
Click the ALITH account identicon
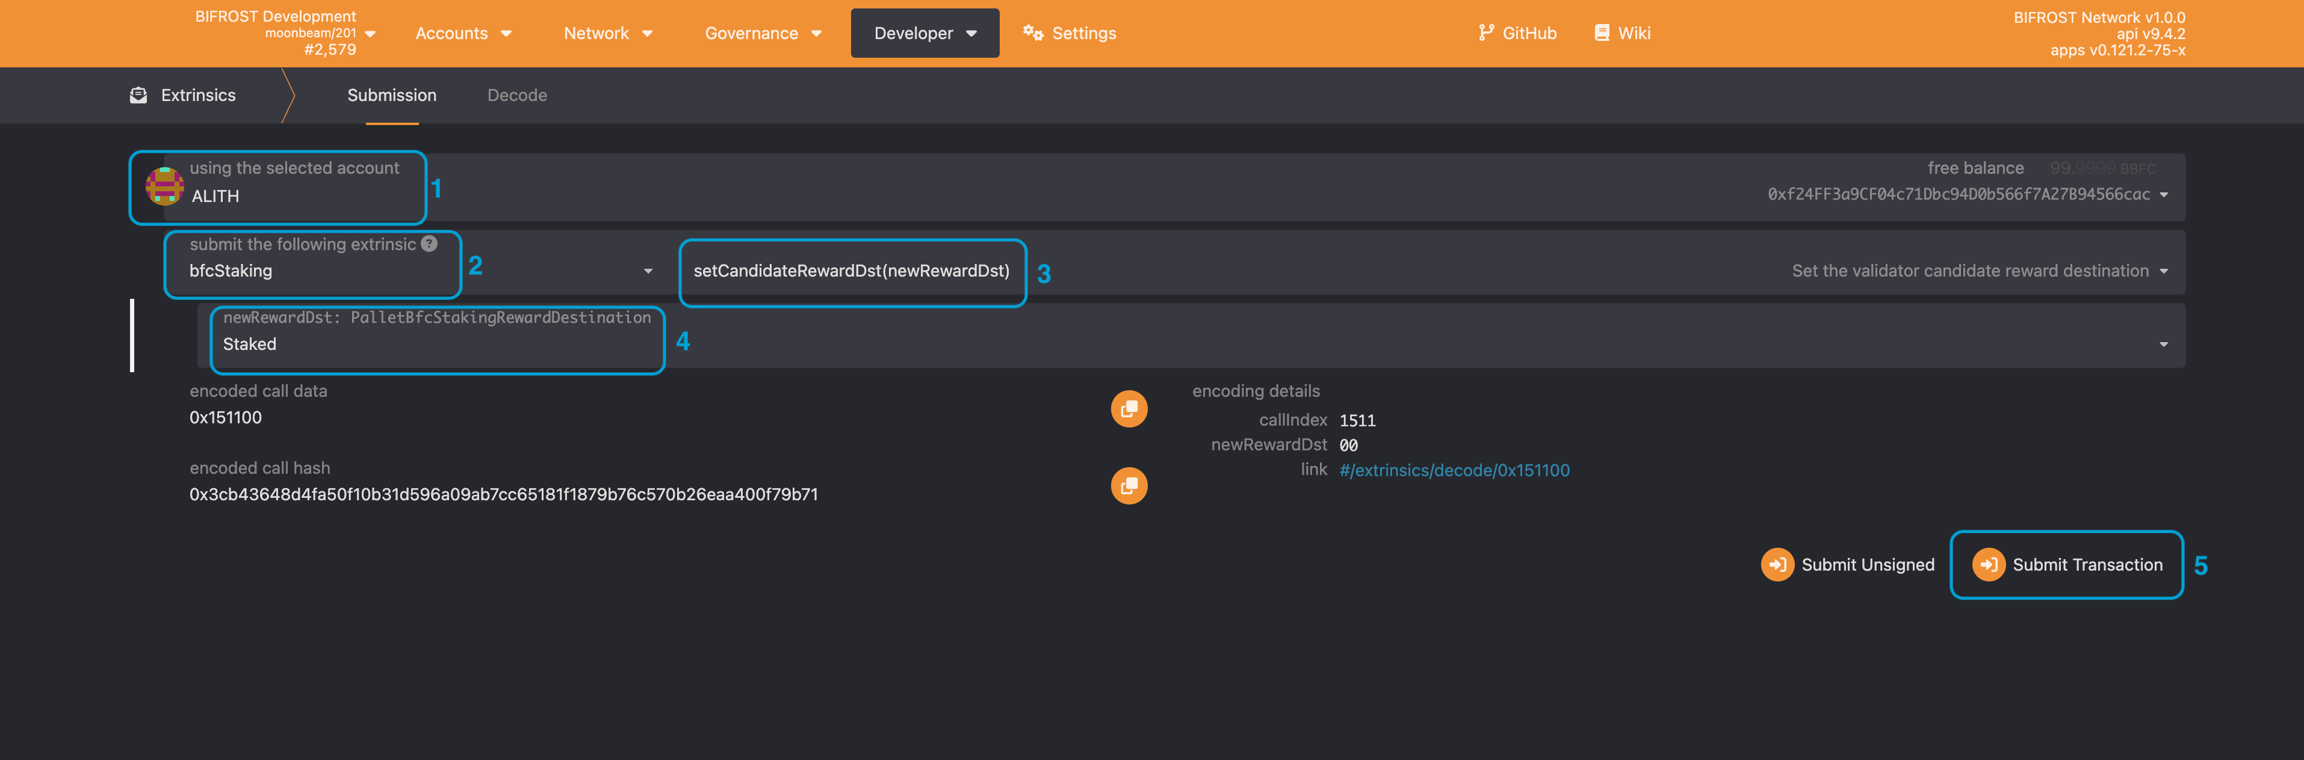pyautogui.click(x=164, y=186)
